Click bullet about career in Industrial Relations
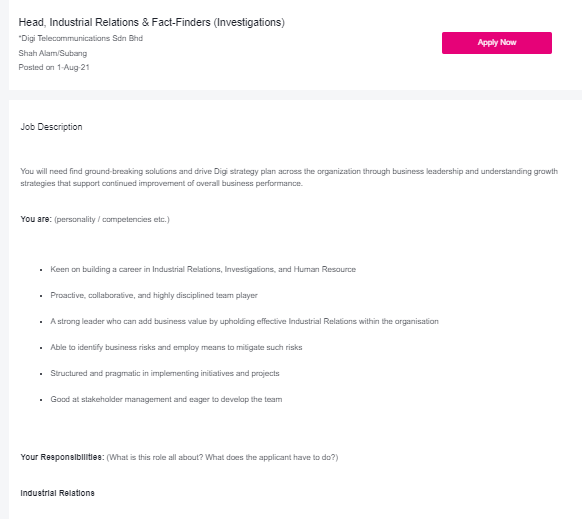582x519 pixels. point(203,269)
